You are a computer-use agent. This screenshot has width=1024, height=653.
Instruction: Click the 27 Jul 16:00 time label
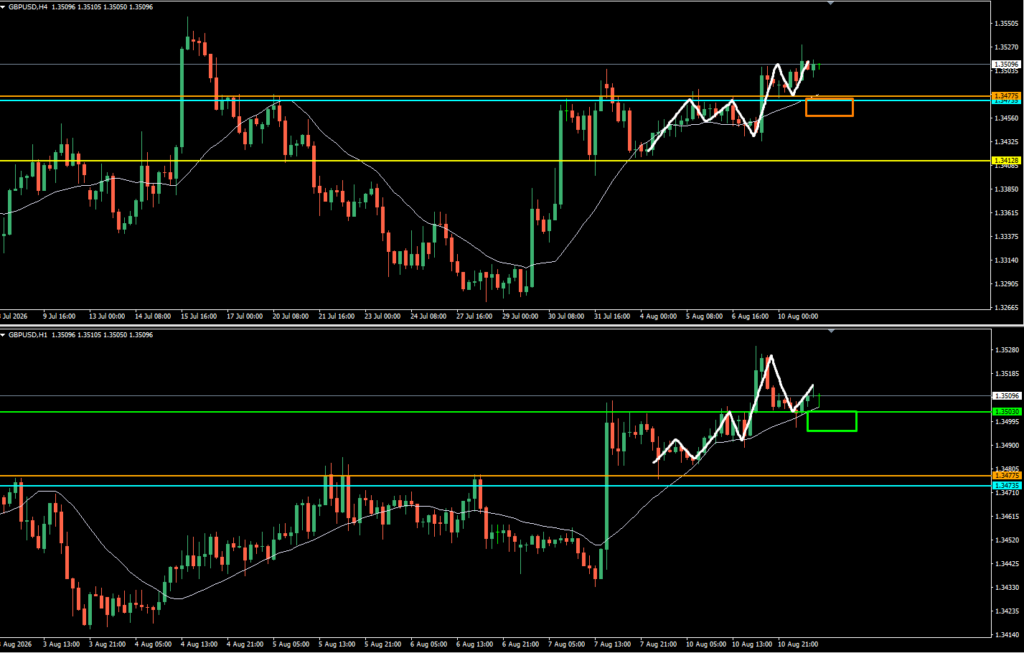(475, 316)
